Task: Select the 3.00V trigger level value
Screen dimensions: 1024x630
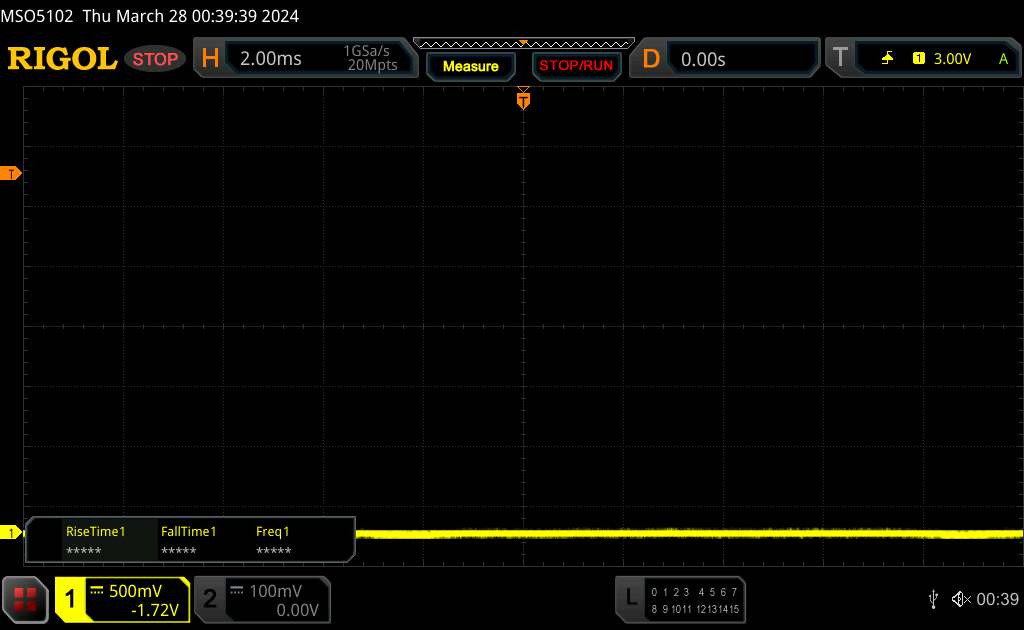Action: coord(952,59)
